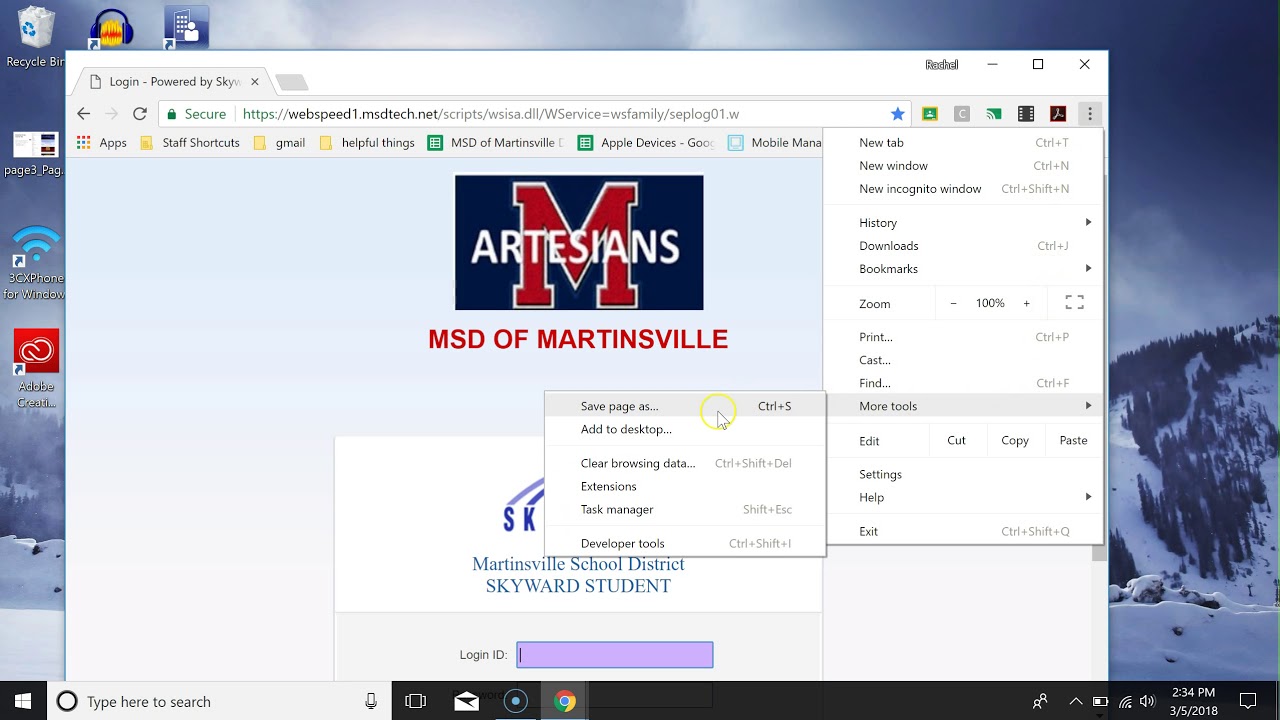Image resolution: width=1280 pixels, height=720 pixels.
Task: Open Task View in taskbar
Action: [416, 701]
